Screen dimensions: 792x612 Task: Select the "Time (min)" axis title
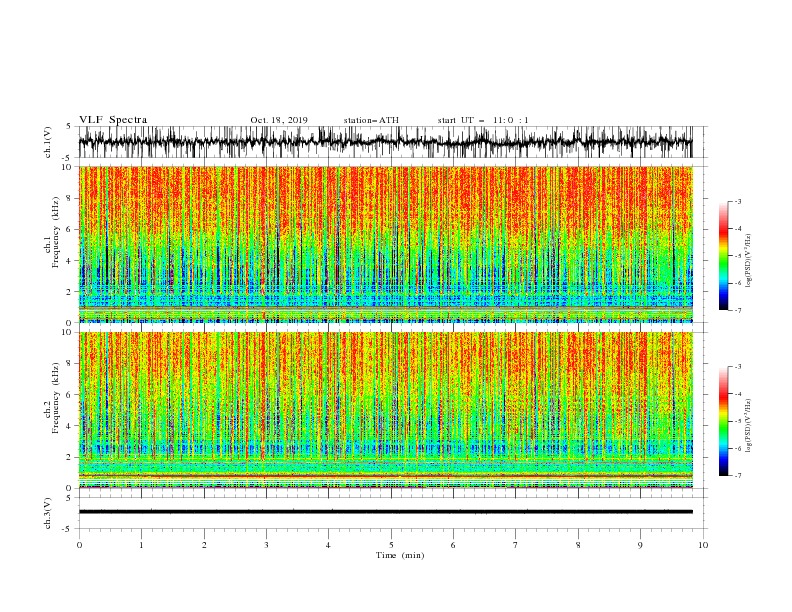pos(400,555)
